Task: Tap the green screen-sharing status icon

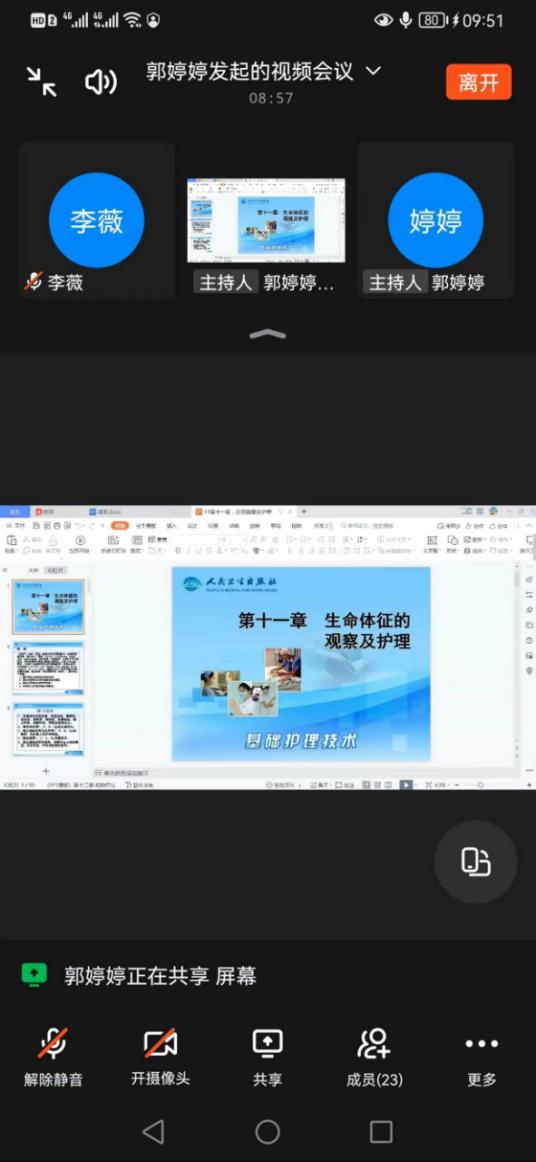Action: pyautogui.click(x=34, y=975)
